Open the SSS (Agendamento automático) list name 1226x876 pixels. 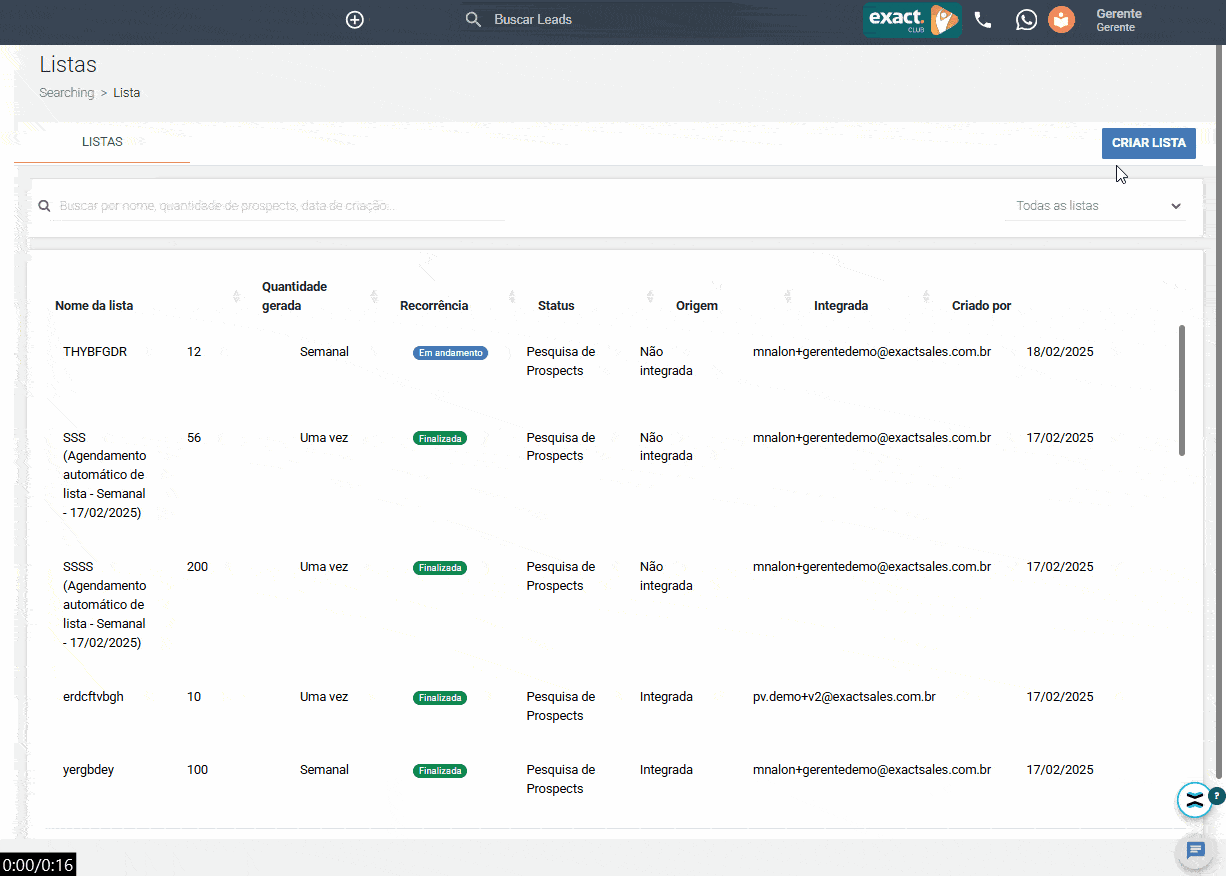point(104,475)
